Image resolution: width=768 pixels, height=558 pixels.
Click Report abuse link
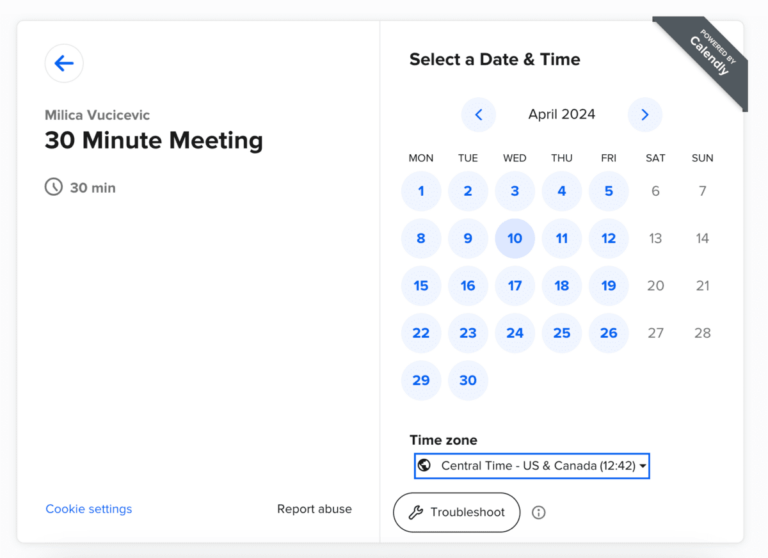[x=314, y=509]
